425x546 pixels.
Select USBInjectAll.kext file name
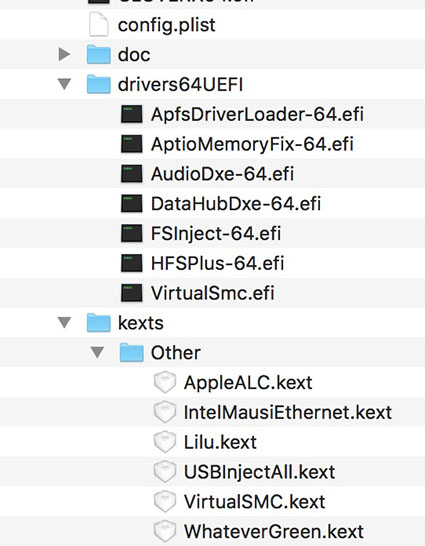[x=259, y=473]
